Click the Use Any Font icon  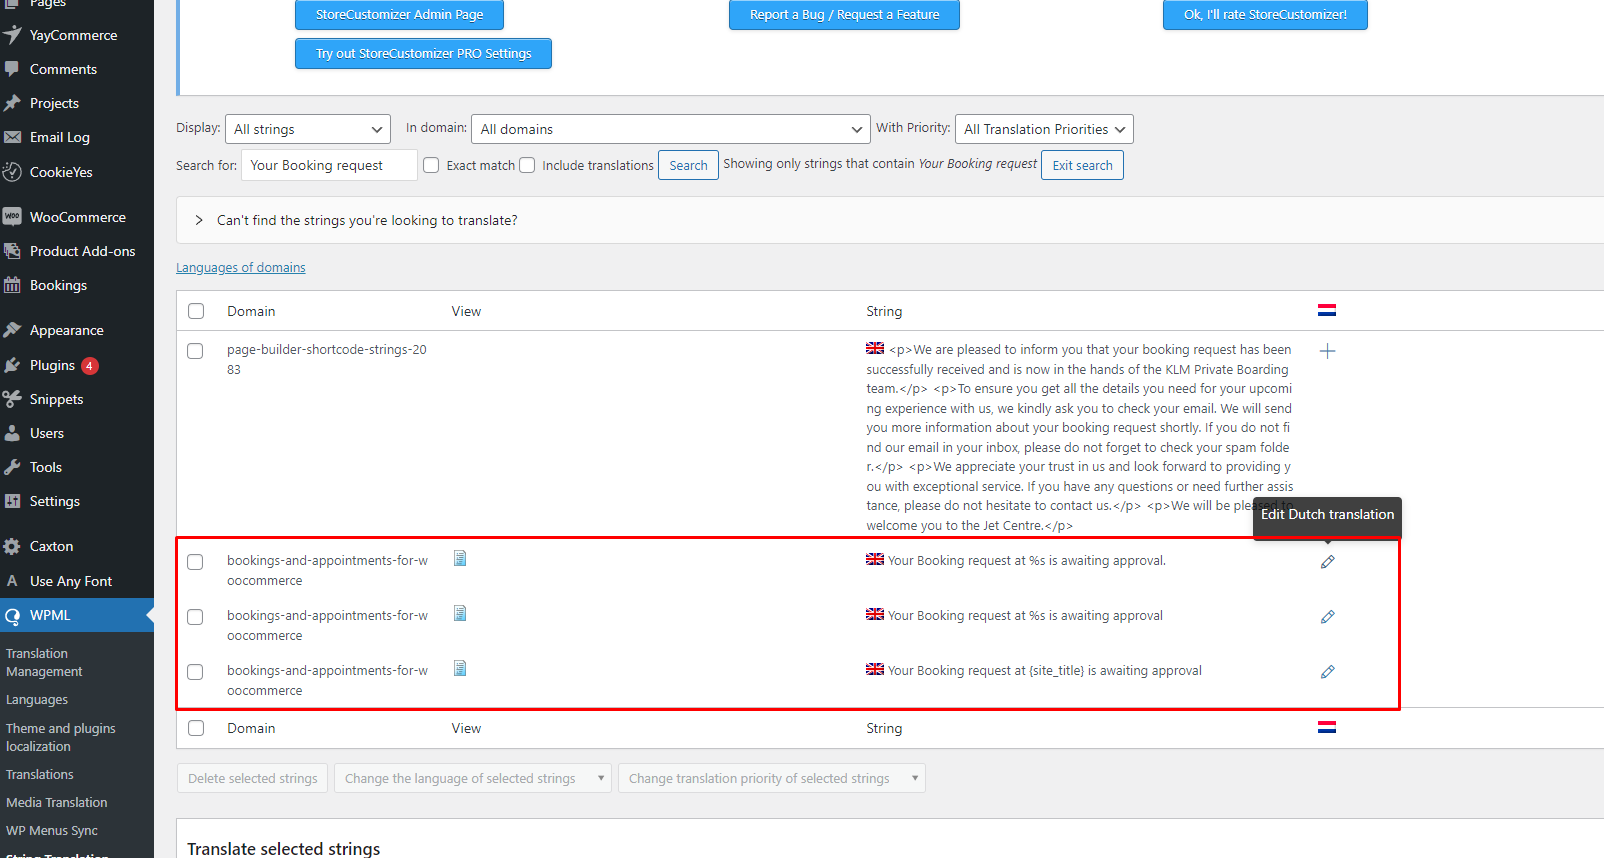12,581
